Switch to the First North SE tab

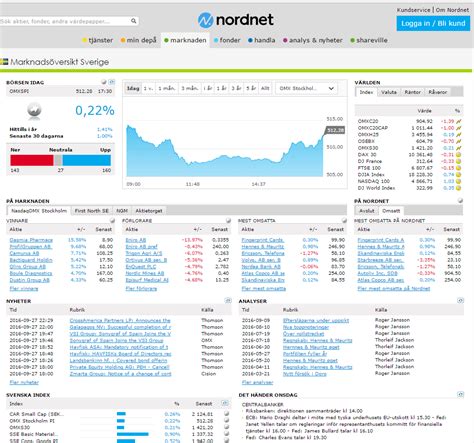(92, 211)
